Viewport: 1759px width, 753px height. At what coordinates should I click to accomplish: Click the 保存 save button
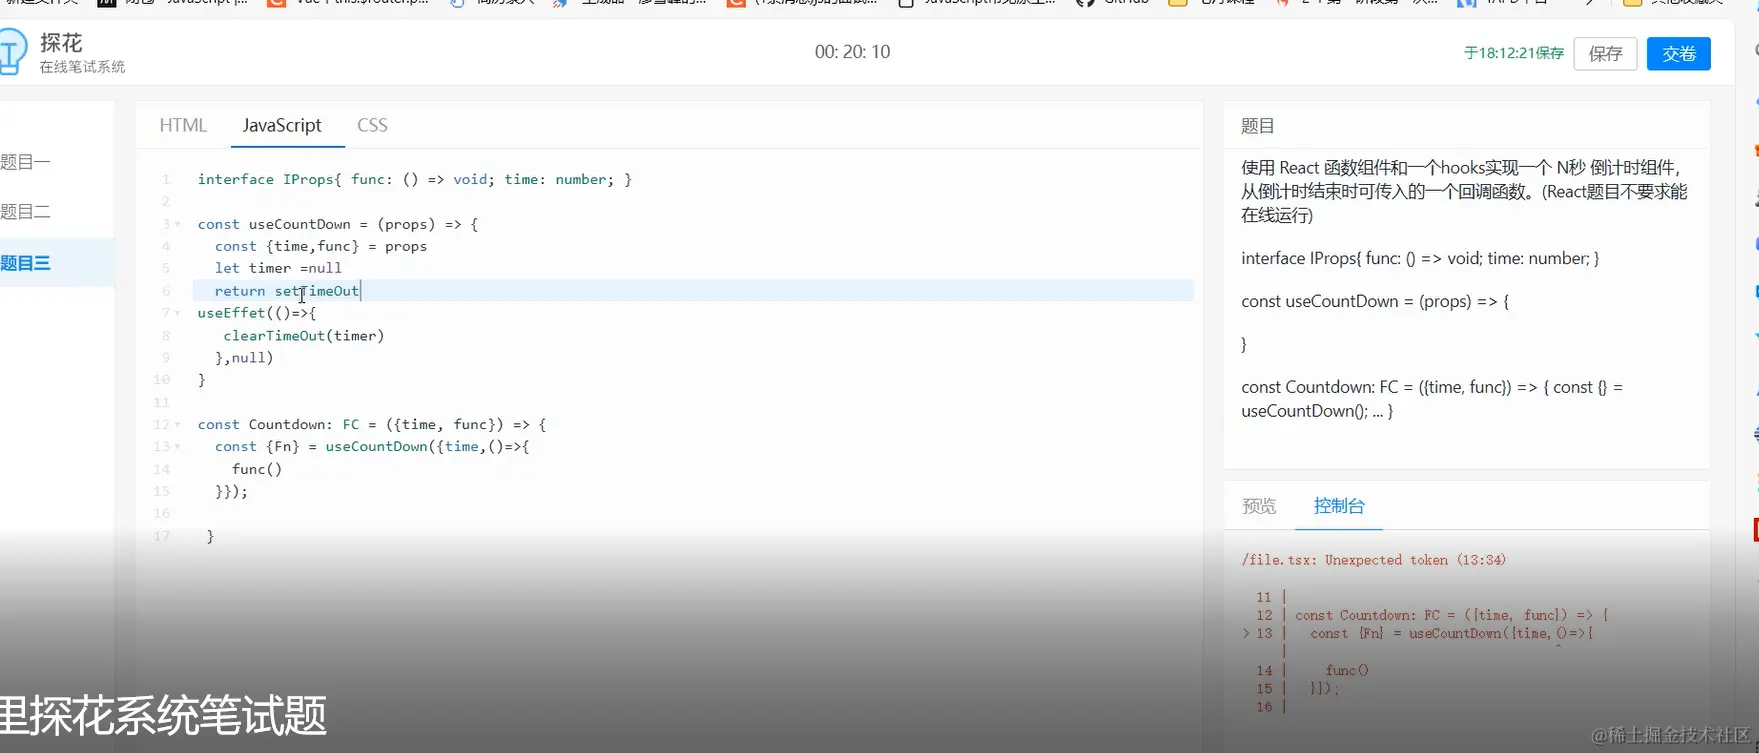[x=1605, y=54]
